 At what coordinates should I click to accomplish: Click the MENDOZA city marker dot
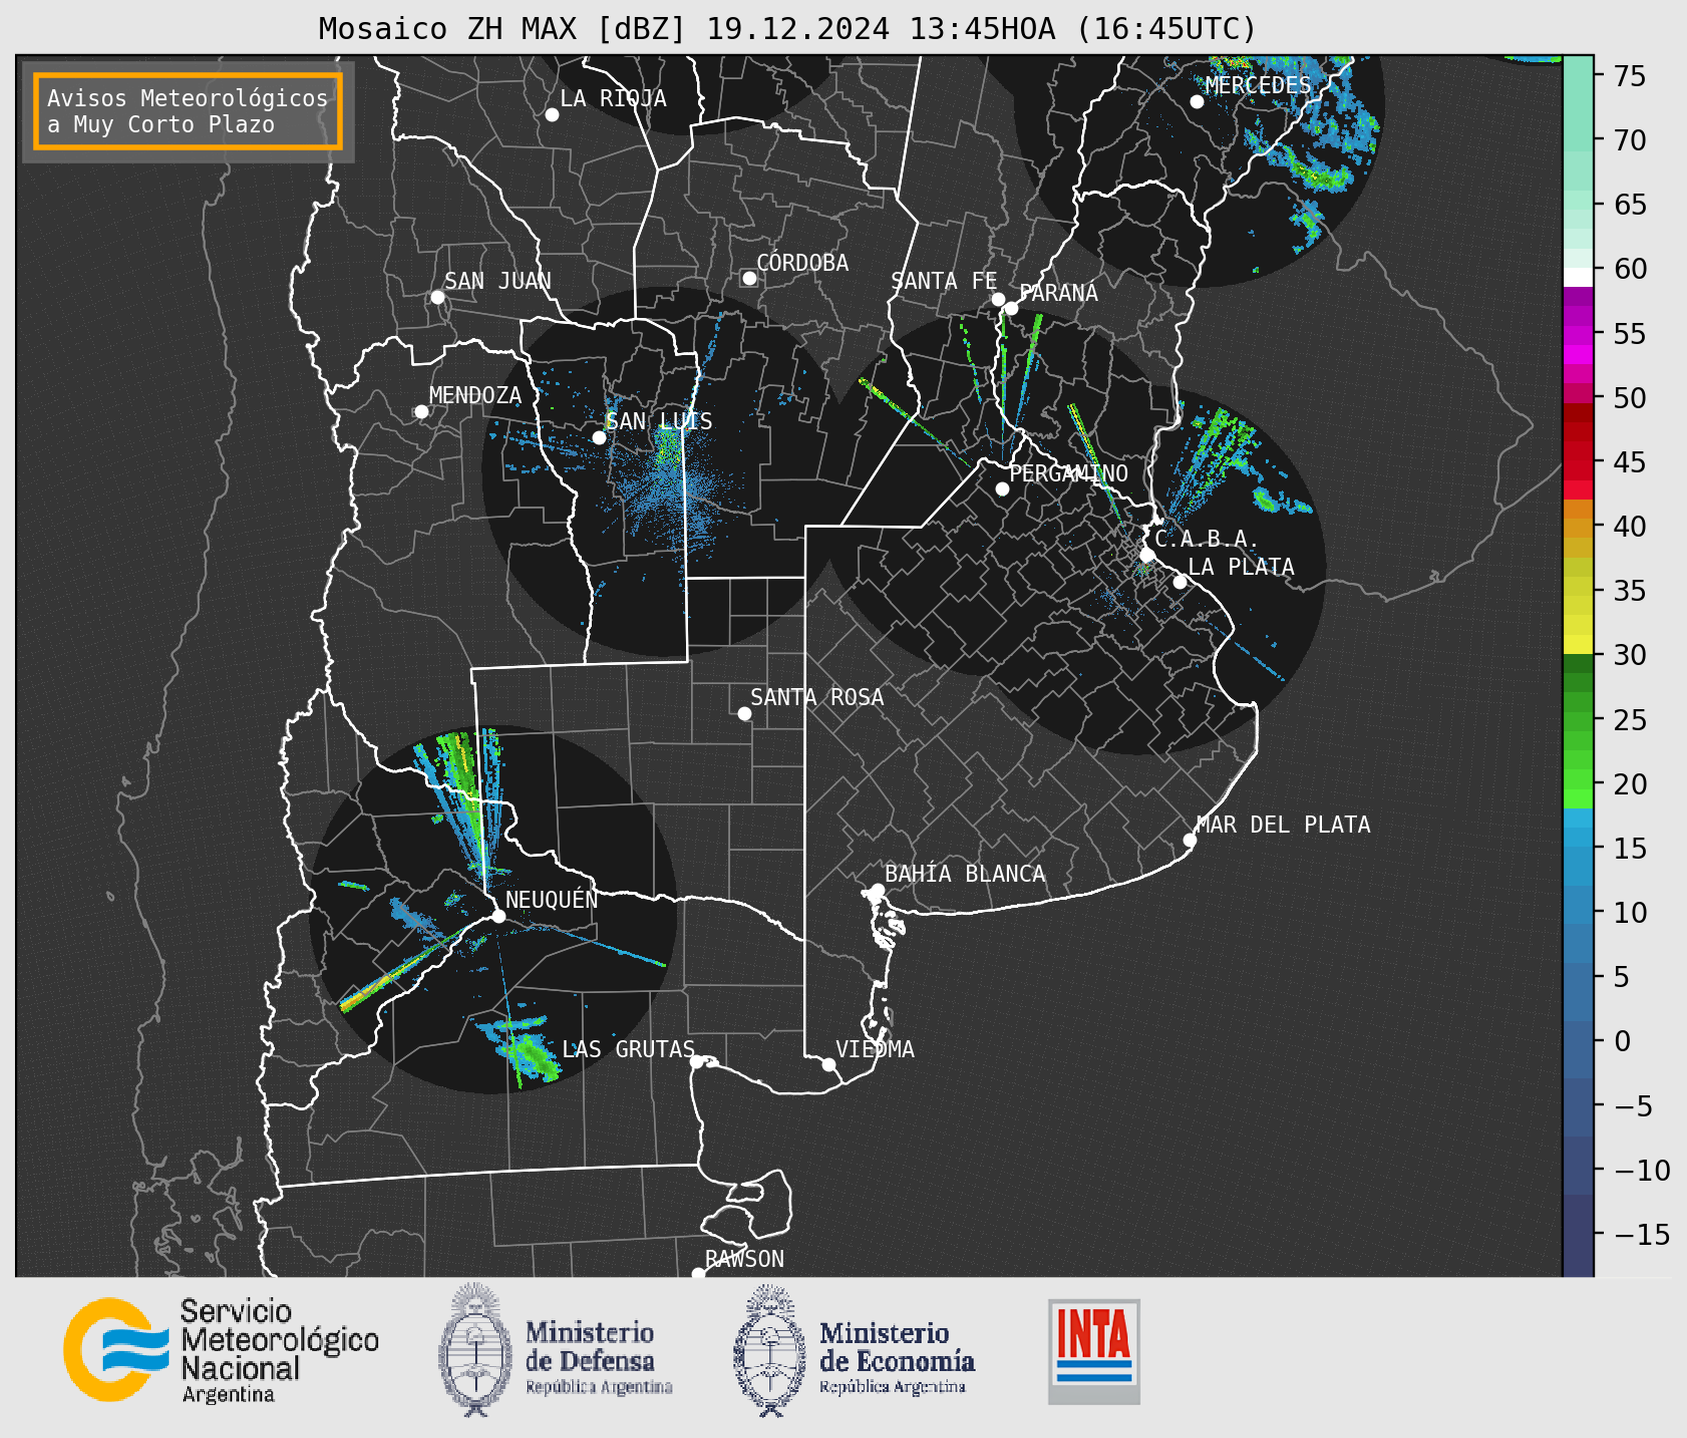tap(422, 412)
